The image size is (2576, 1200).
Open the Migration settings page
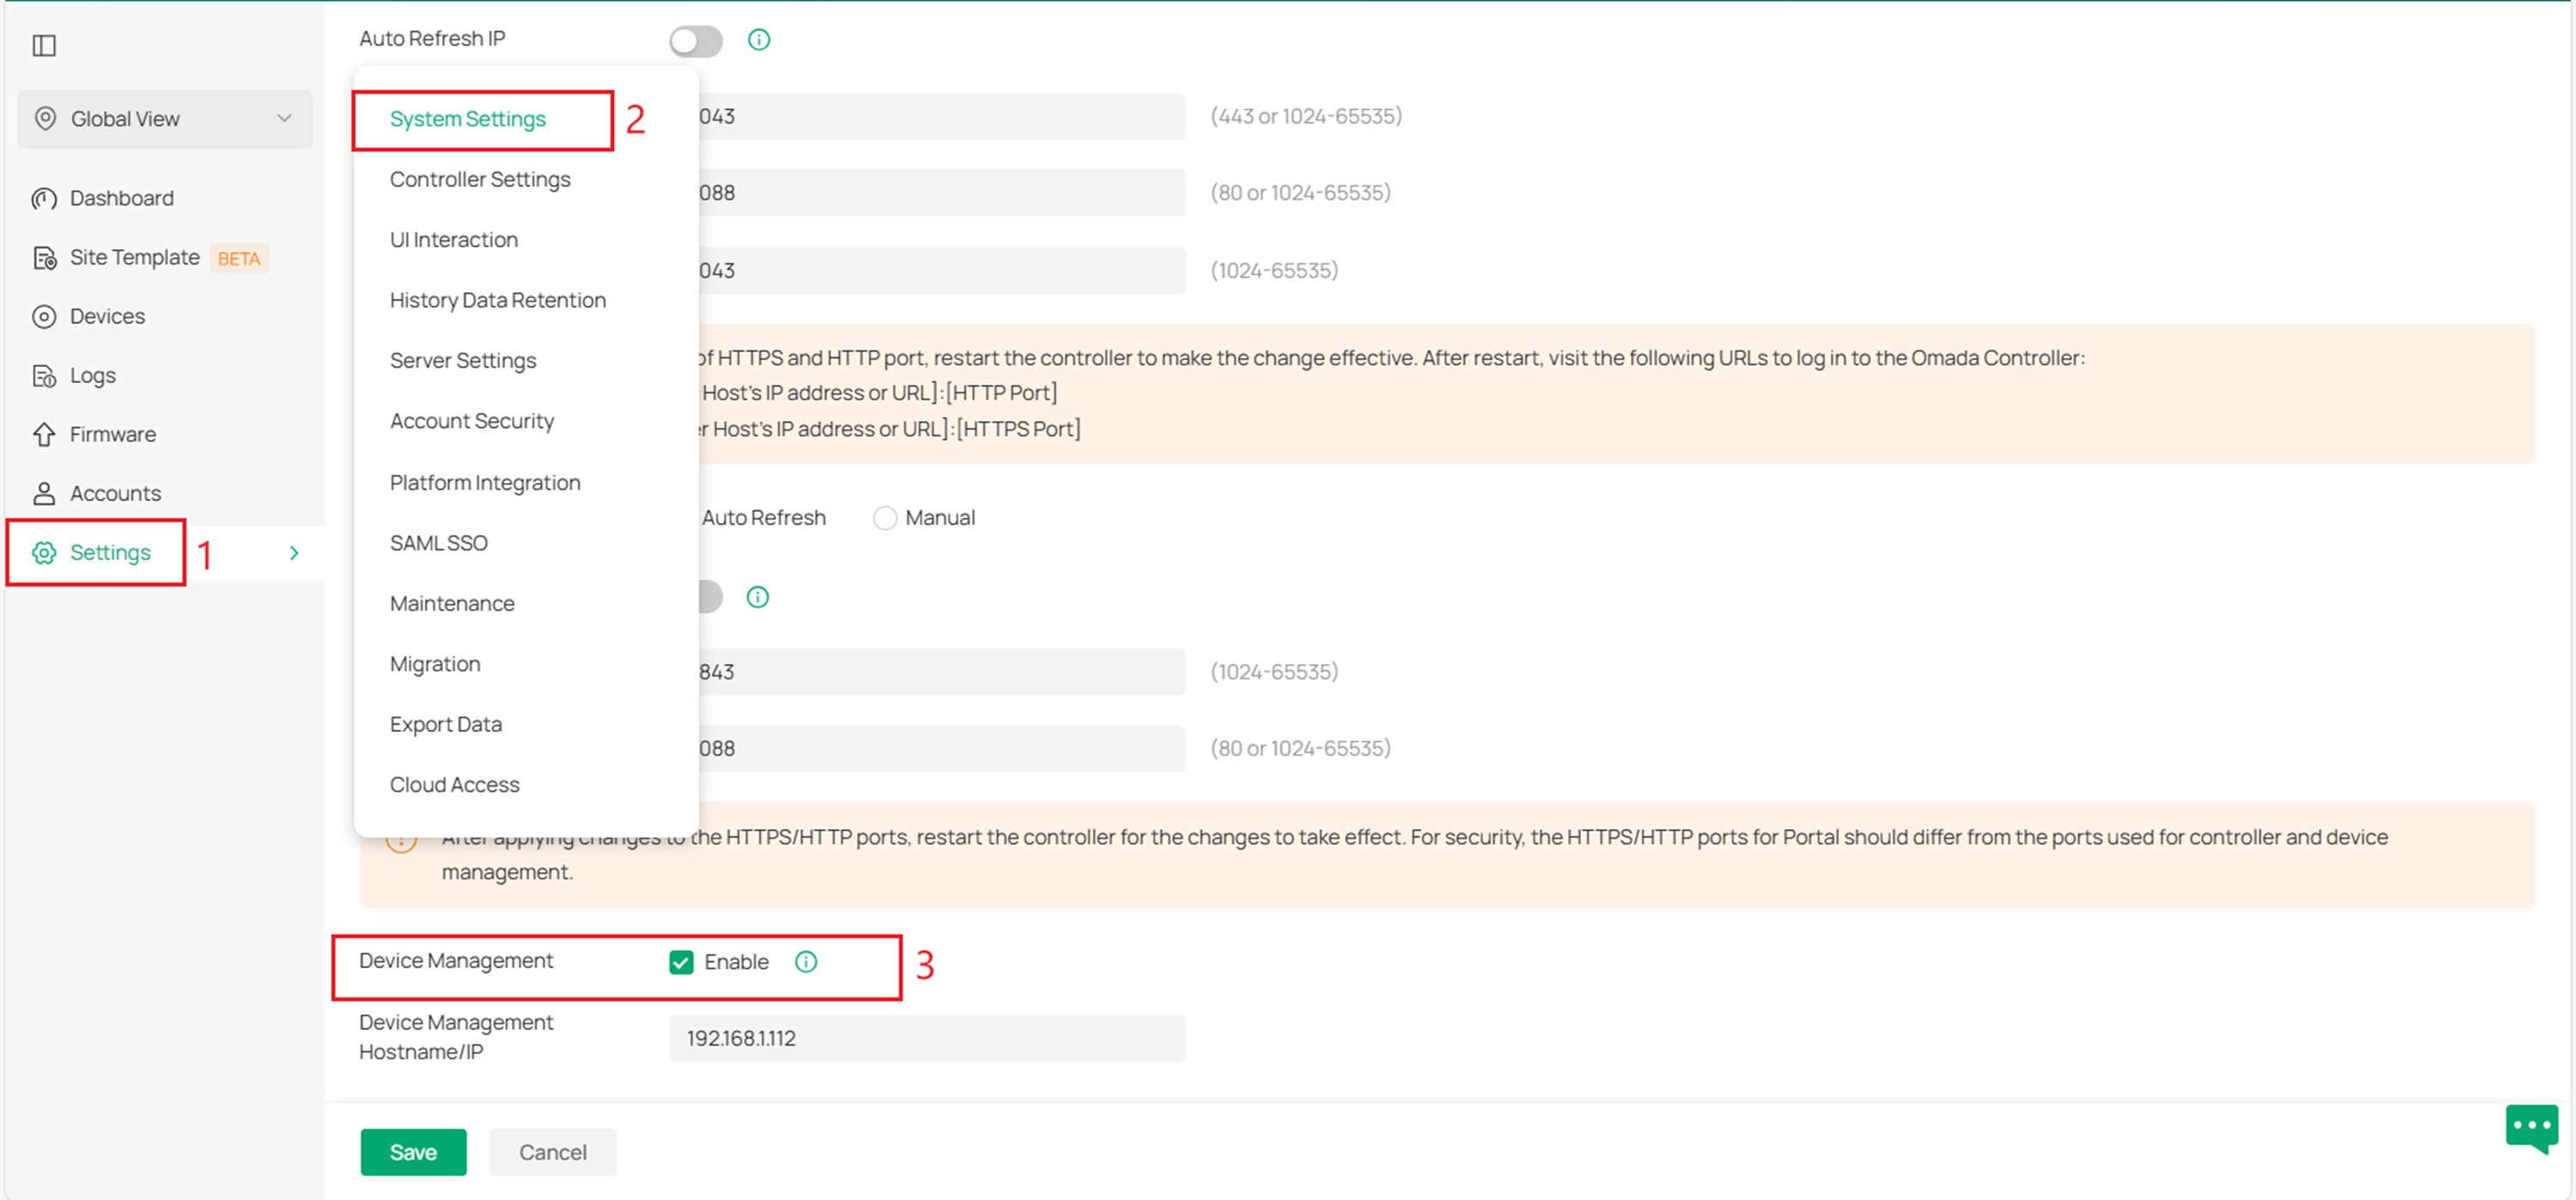pyautogui.click(x=435, y=663)
